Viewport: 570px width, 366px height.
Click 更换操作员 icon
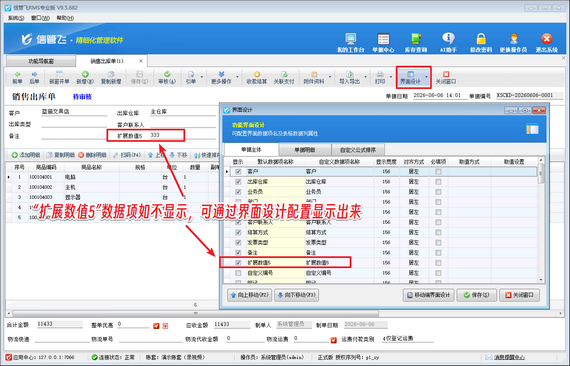tap(513, 43)
